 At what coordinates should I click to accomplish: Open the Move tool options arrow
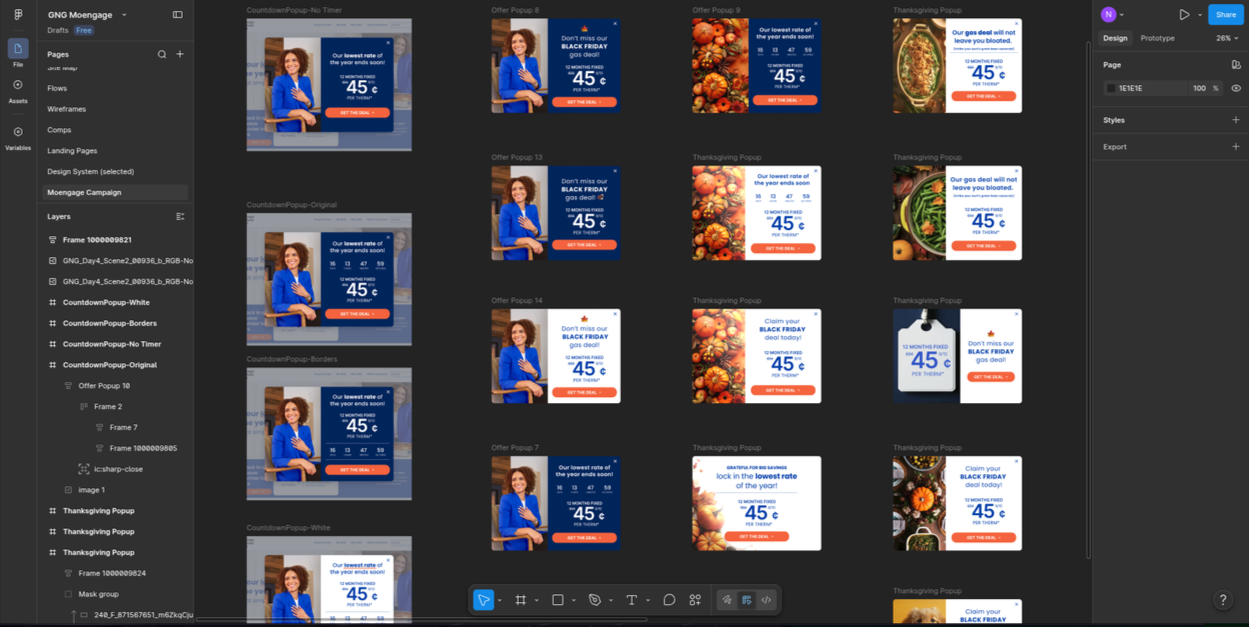click(499, 601)
